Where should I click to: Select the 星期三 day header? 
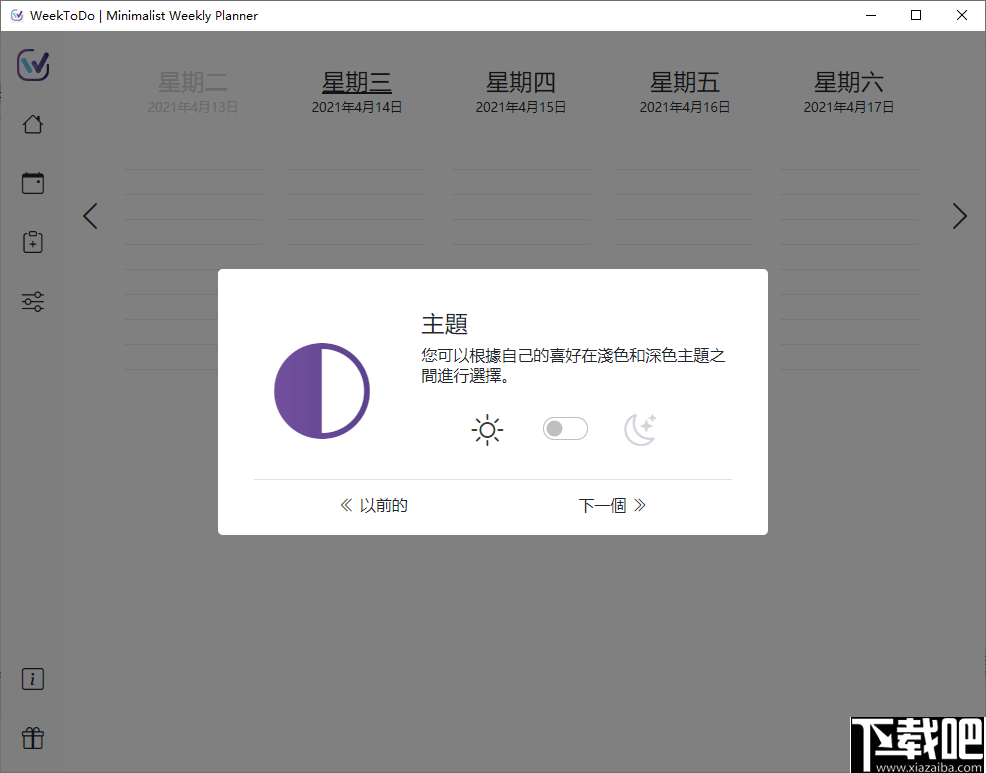point(357,82)
